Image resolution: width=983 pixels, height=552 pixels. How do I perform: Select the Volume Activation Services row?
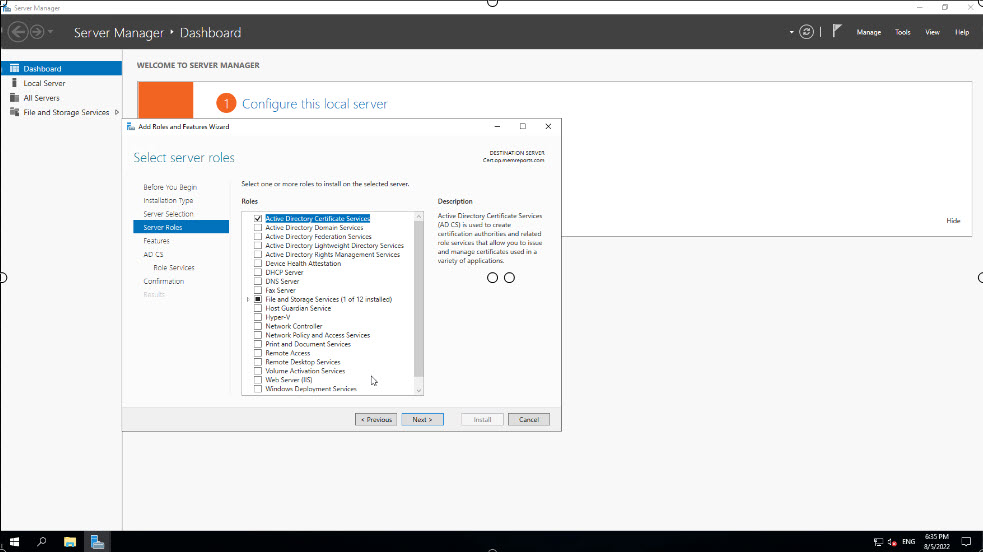coord(305,371)
